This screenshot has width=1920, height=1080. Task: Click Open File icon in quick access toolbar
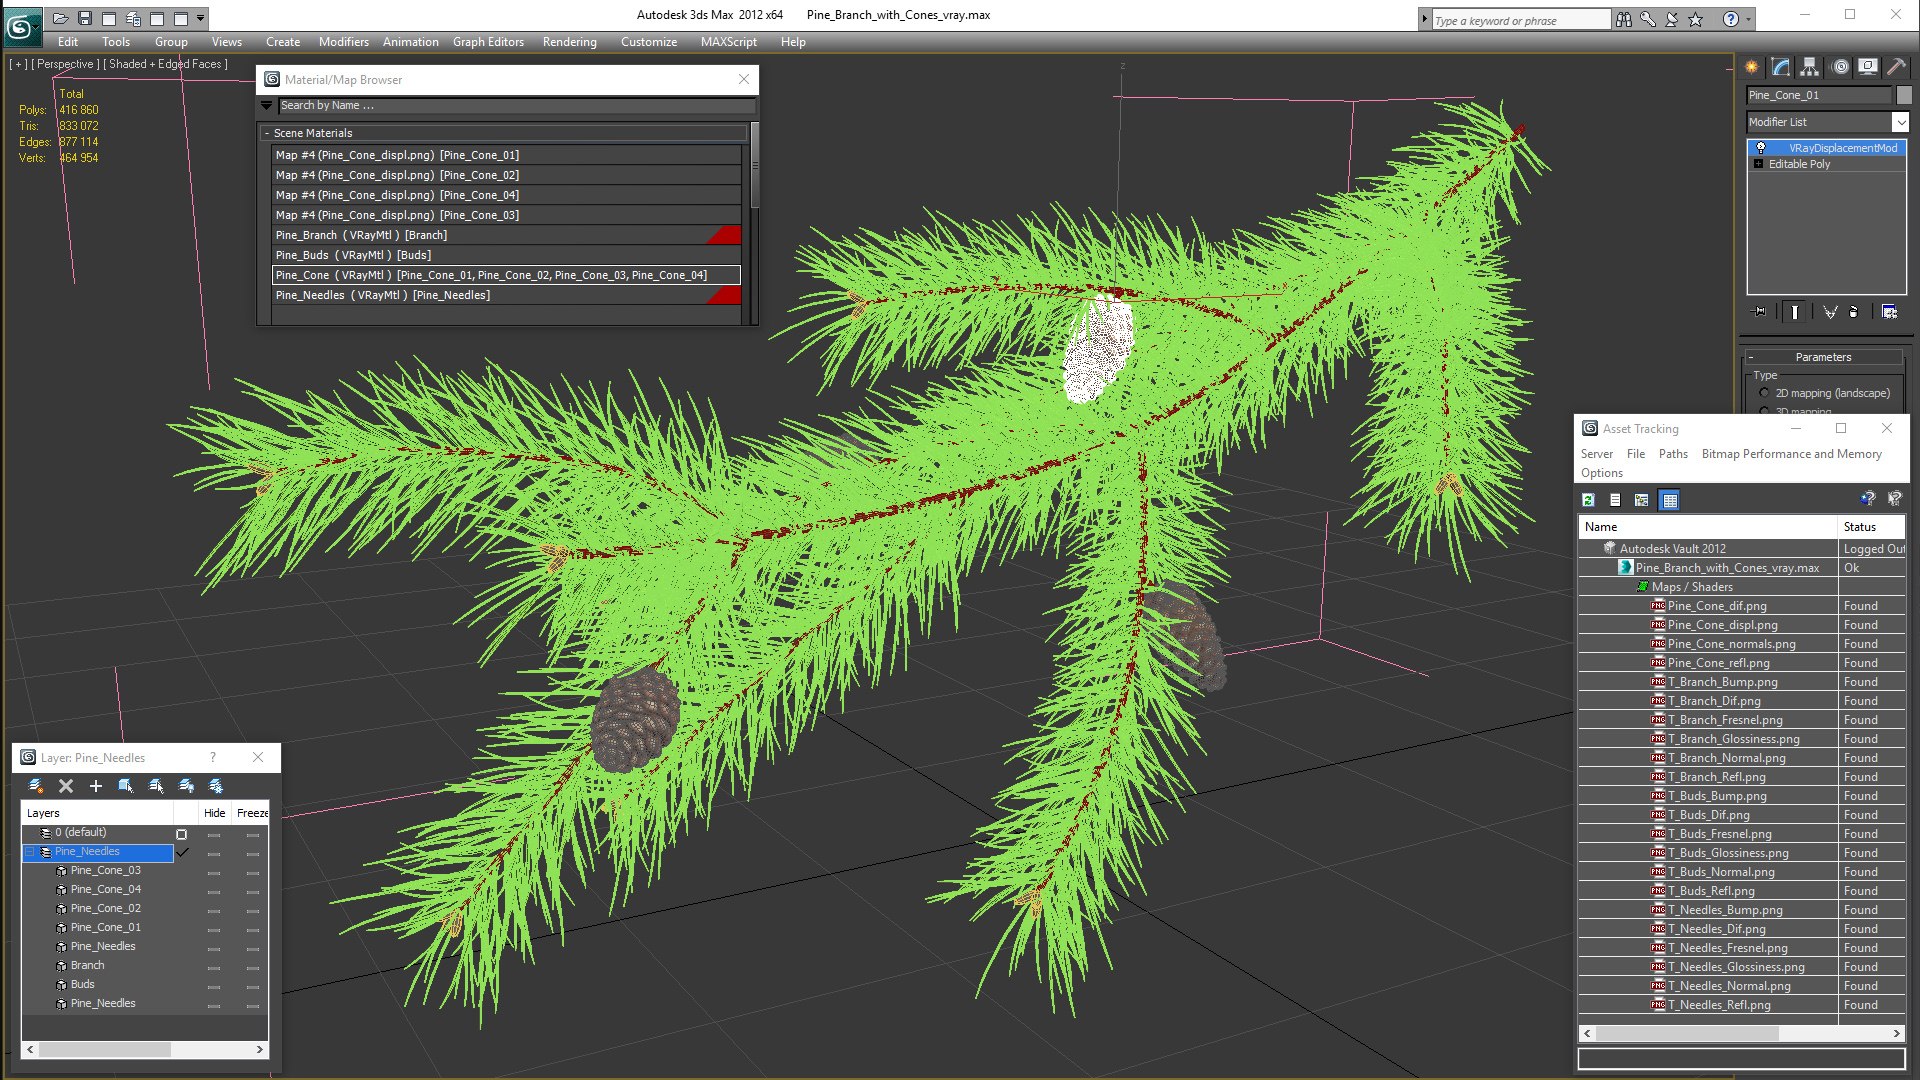[61, 18]
